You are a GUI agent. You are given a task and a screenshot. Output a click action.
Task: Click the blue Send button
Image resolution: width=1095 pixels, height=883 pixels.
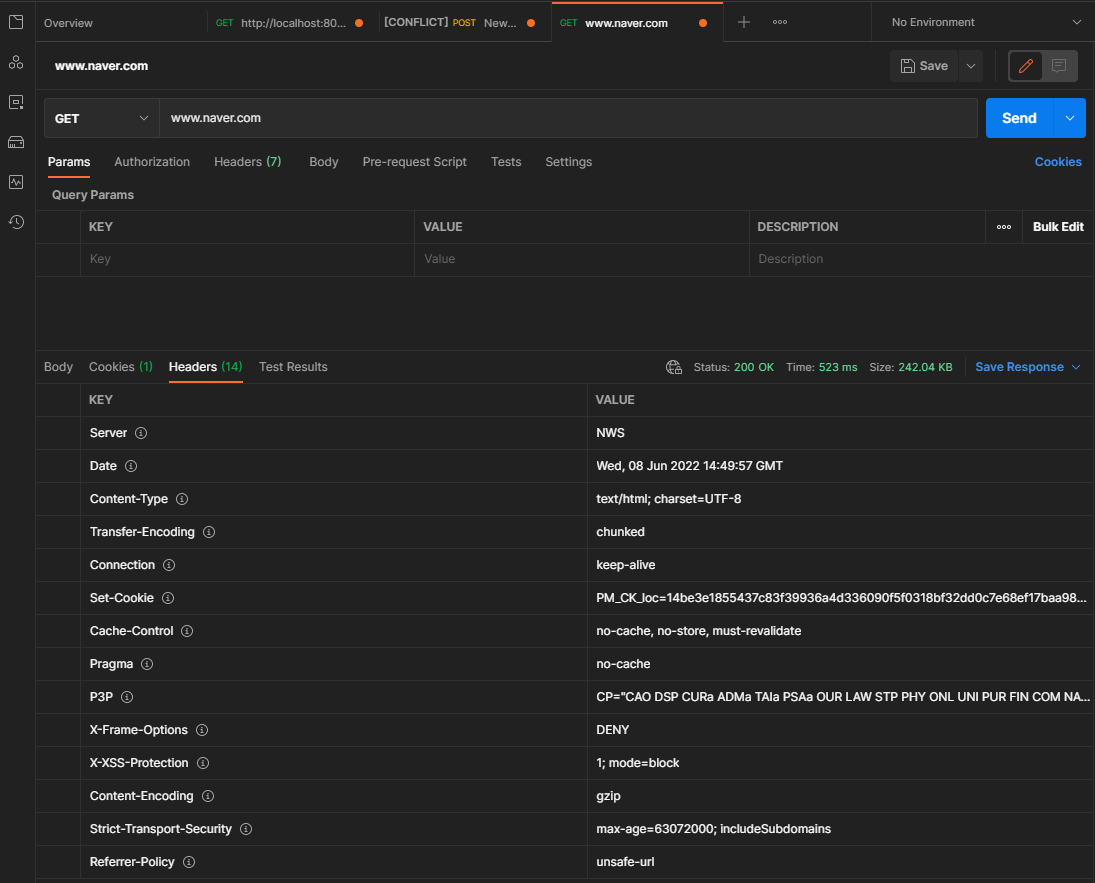[x=1020, y=118]
